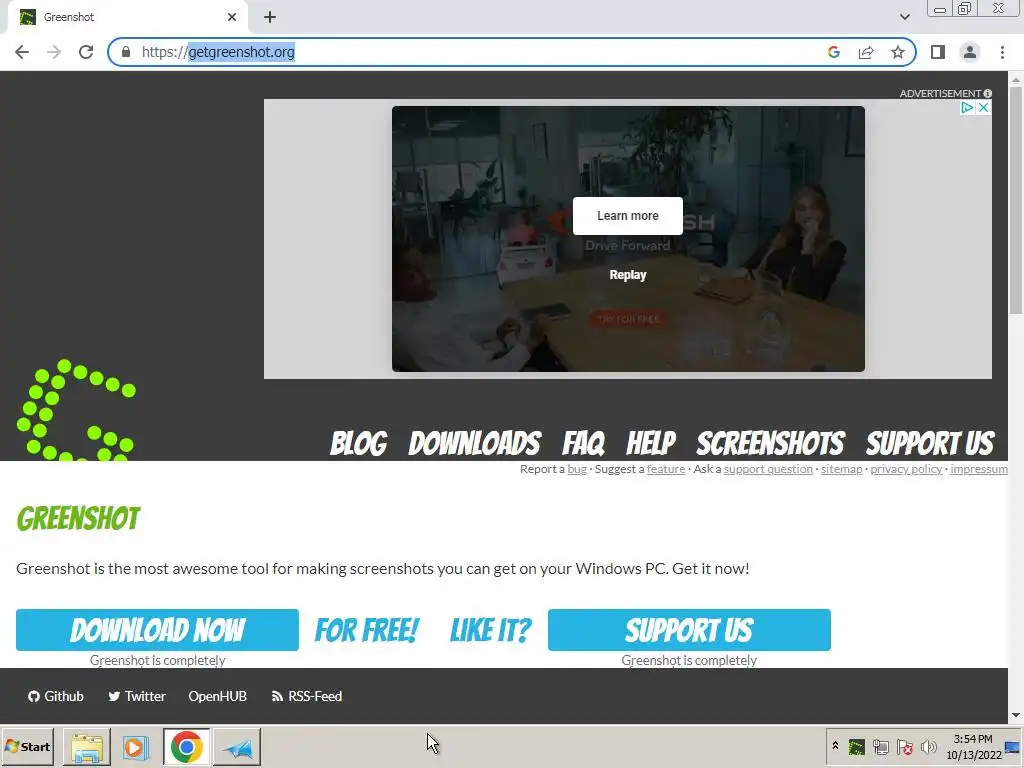Click the page scrollbar up arrow
Image resolution: width=1024 pixels, height=768 pixels.
point(1016,79)
